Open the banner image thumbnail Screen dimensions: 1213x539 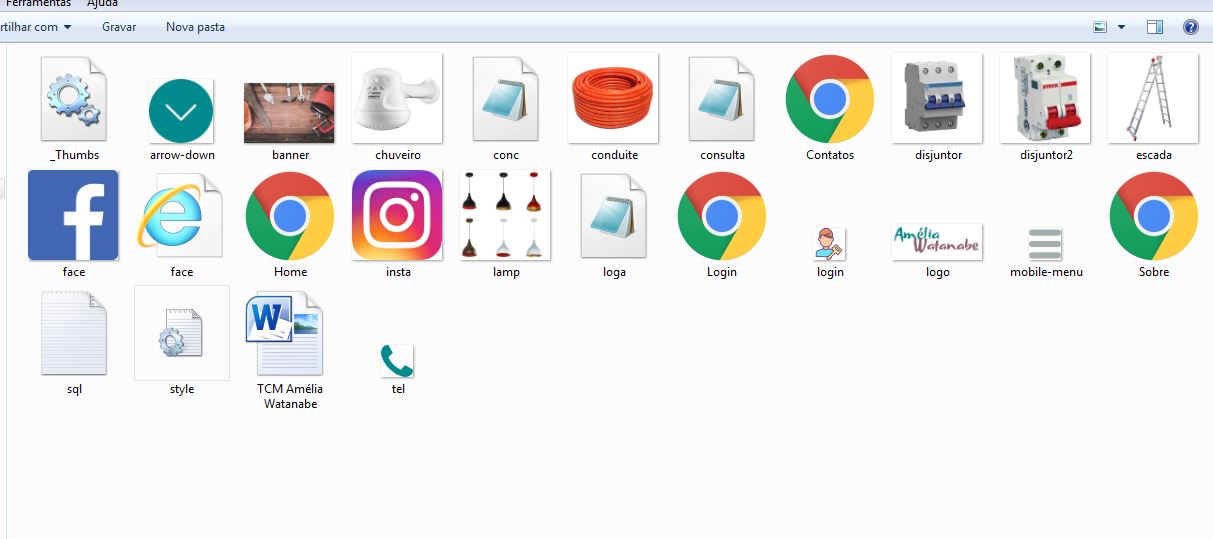pyautogui.click(x=289, y=113)
